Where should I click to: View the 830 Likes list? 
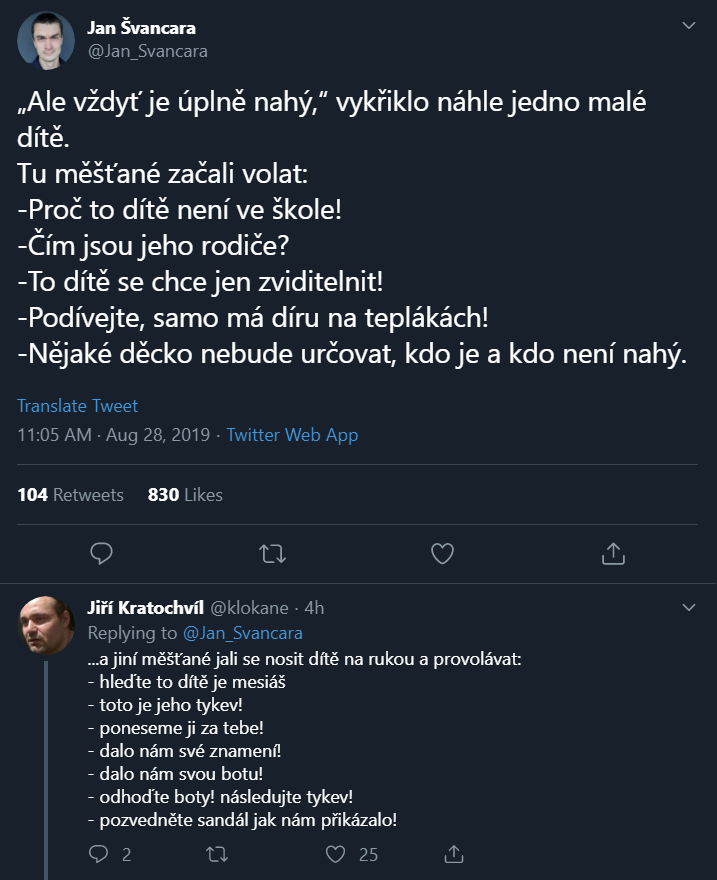coord(185,495)
